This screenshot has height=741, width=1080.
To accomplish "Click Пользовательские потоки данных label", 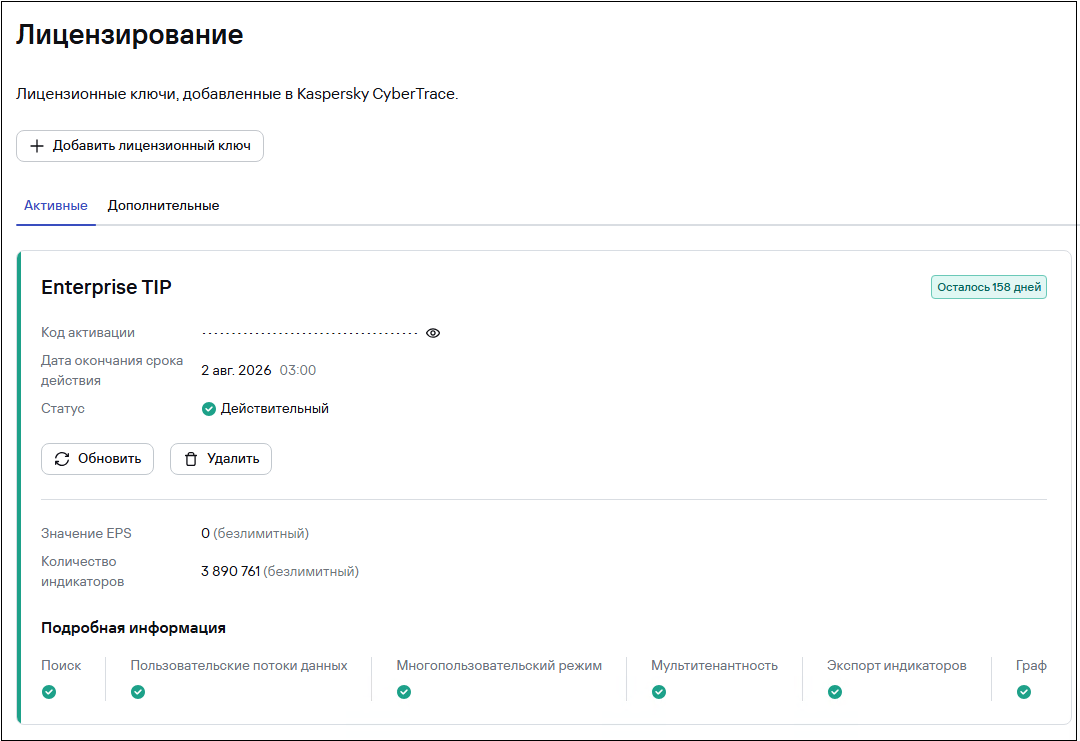I will click(x=239, y=666).
